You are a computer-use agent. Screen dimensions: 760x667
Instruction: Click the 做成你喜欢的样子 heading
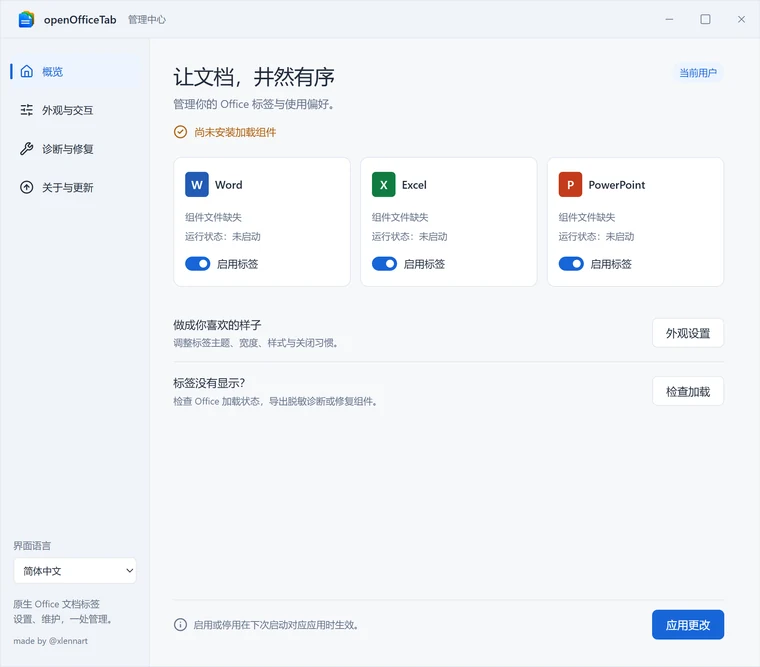[x=217, y=325]
